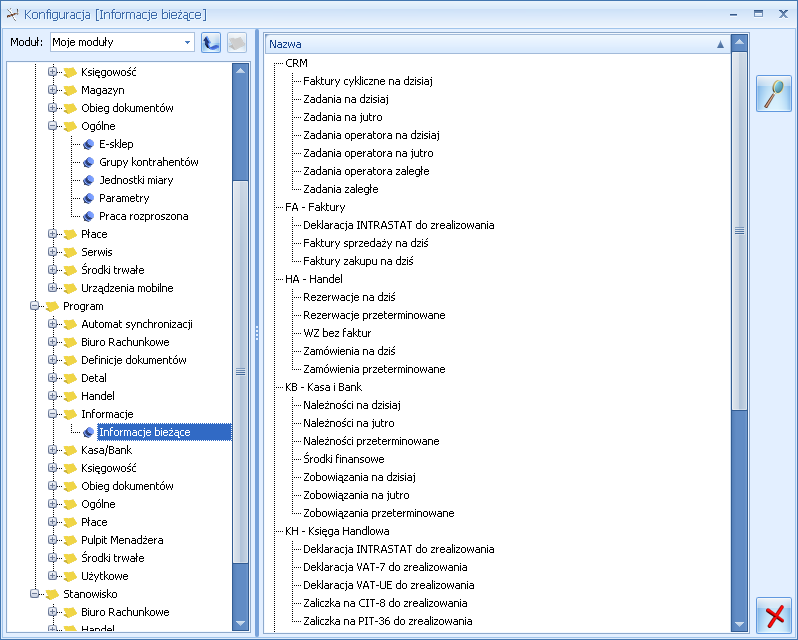Screen dimensions: 798x640
Task: Collapse the expanded Ogólne folder
Action: click(52, 126)
